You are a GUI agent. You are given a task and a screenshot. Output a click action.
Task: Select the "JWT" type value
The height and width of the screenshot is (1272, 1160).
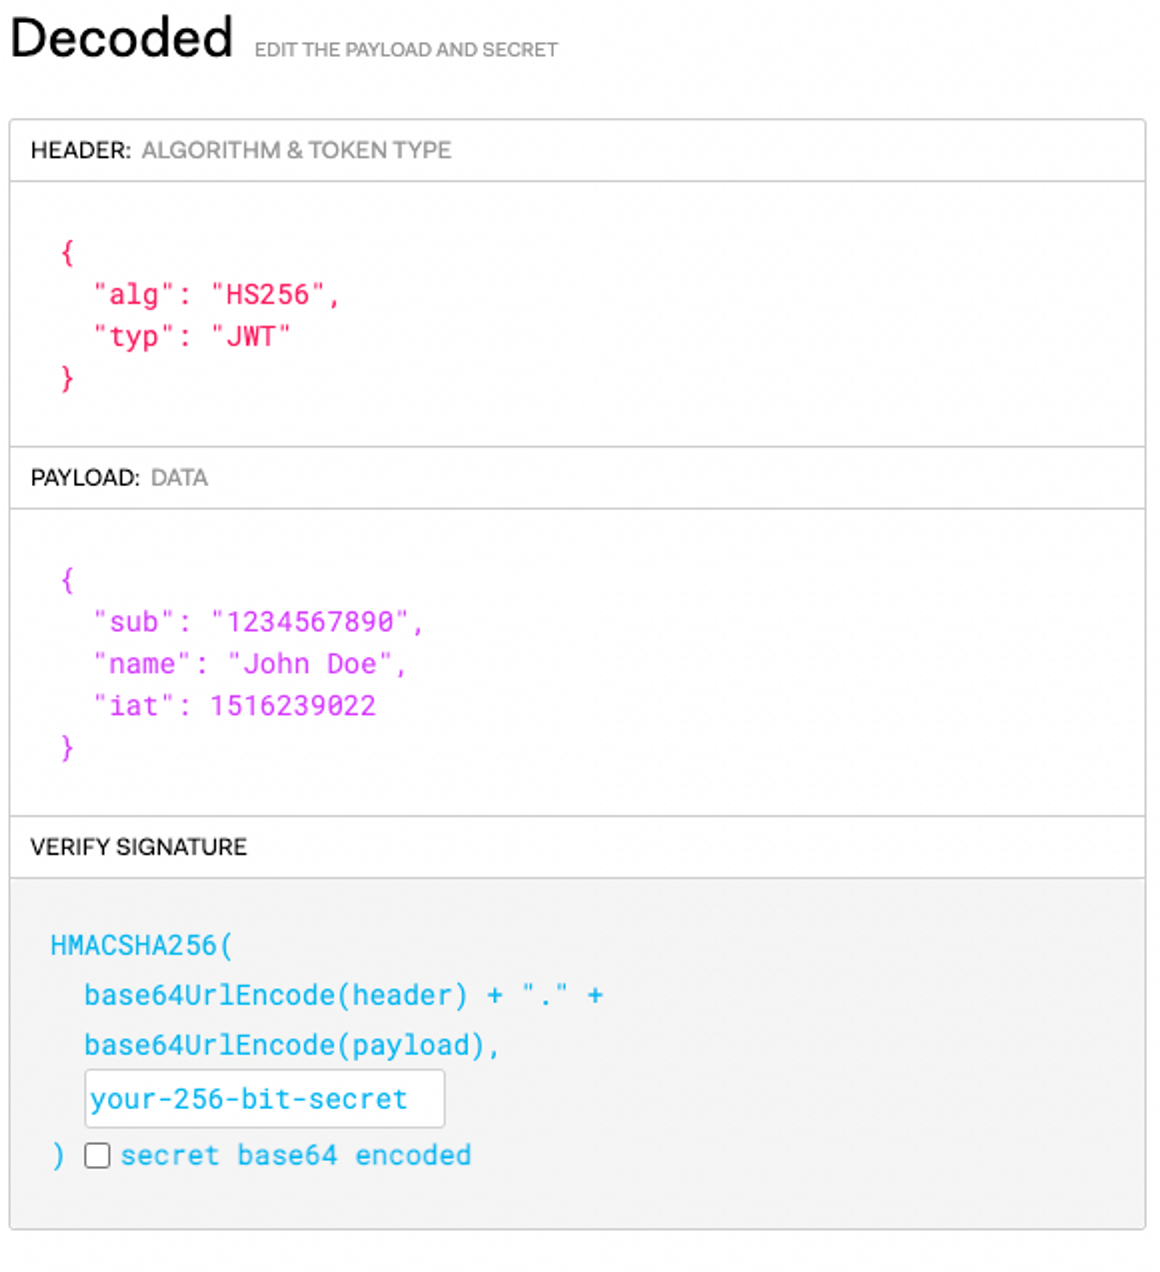click(x=251, y=337)
